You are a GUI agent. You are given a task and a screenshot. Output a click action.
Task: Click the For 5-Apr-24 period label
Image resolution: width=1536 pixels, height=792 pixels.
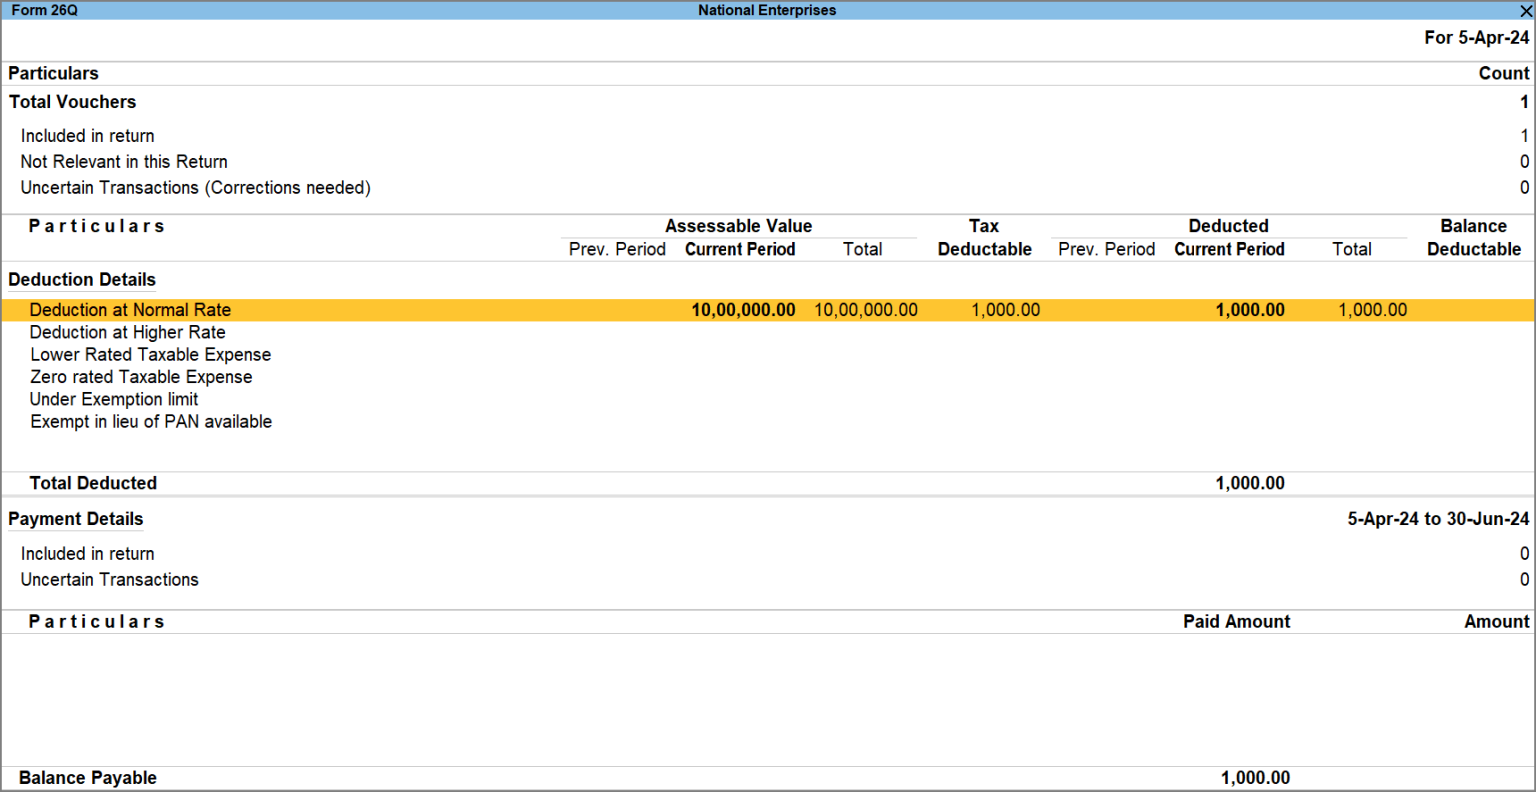point(1477,38)
